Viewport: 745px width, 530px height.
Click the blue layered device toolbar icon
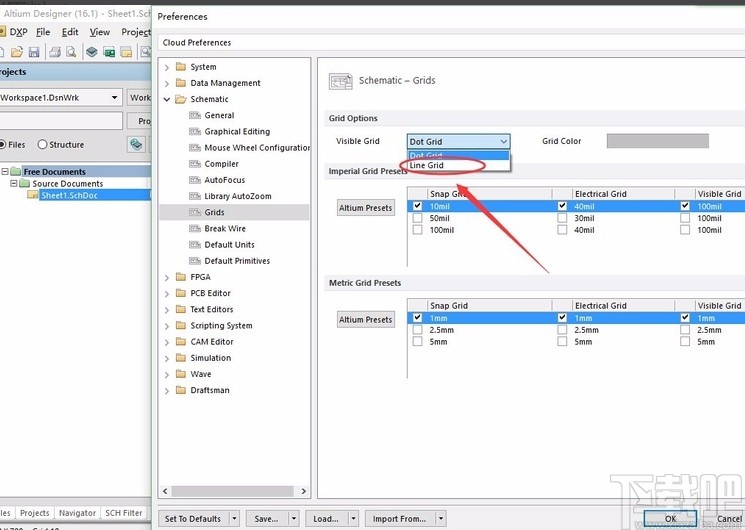92,52
